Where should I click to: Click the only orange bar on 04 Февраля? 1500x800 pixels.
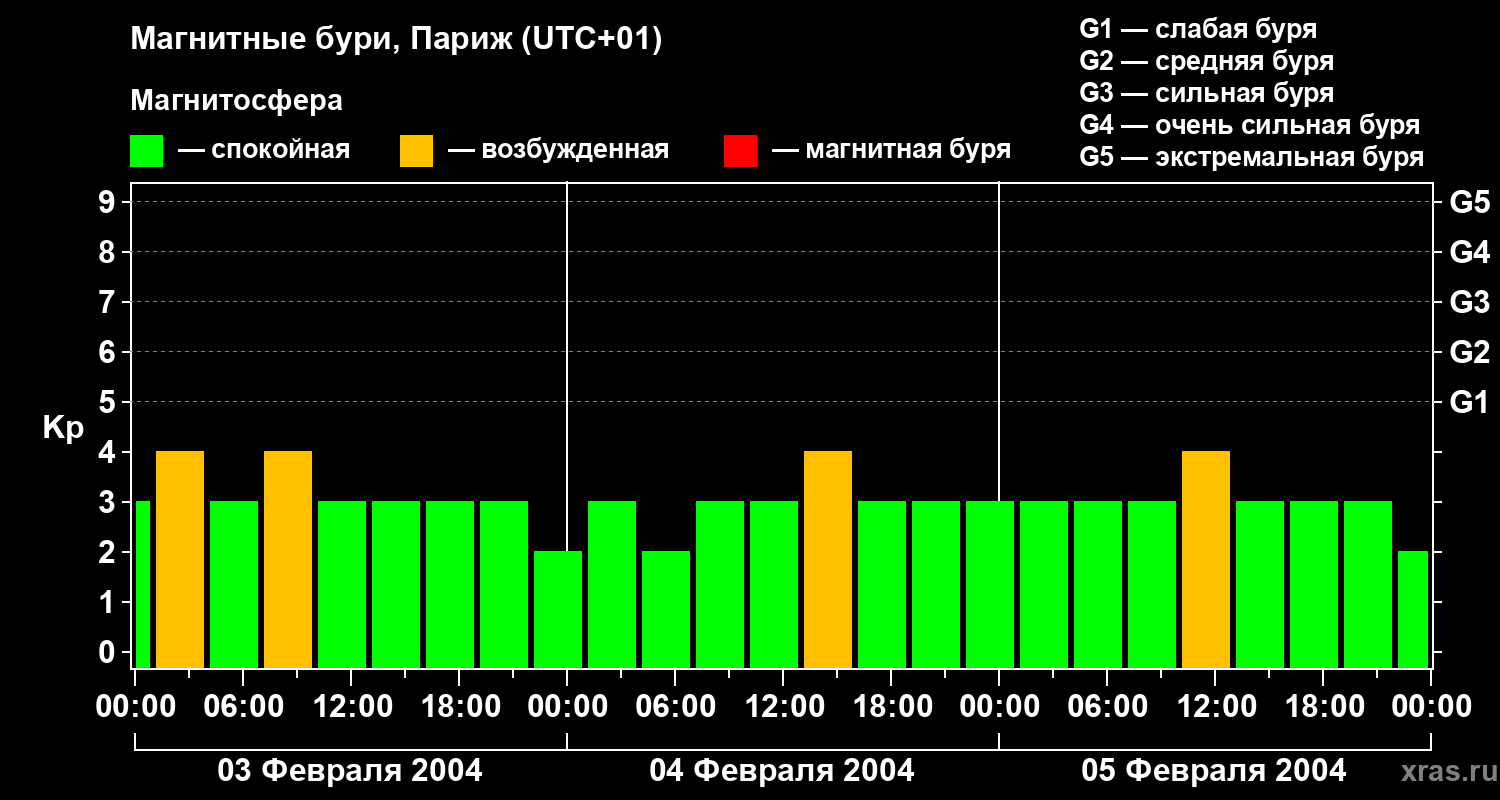click(828, 560)
